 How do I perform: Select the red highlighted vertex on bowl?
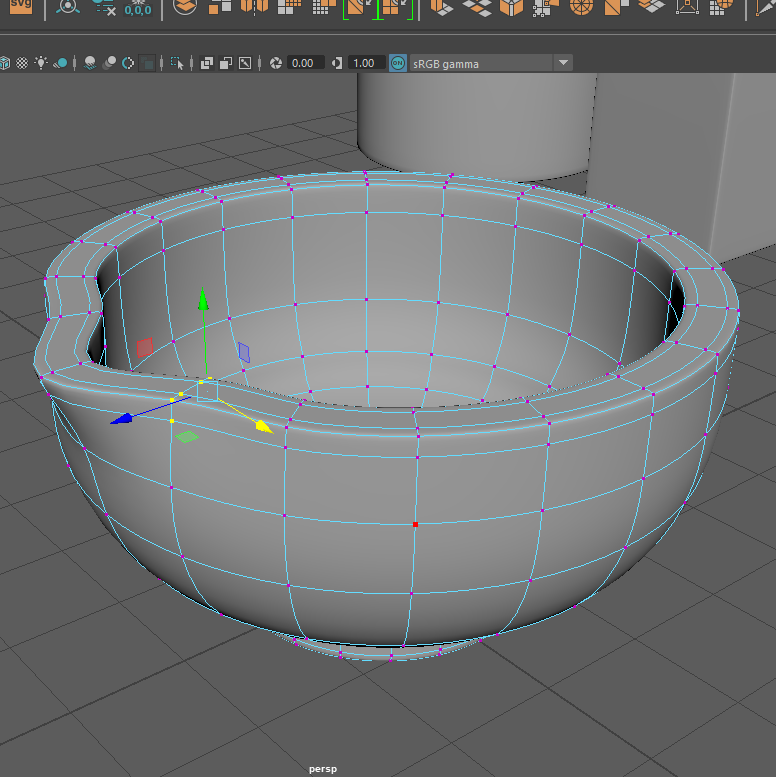pyautogui.click(x=415, y=524)
